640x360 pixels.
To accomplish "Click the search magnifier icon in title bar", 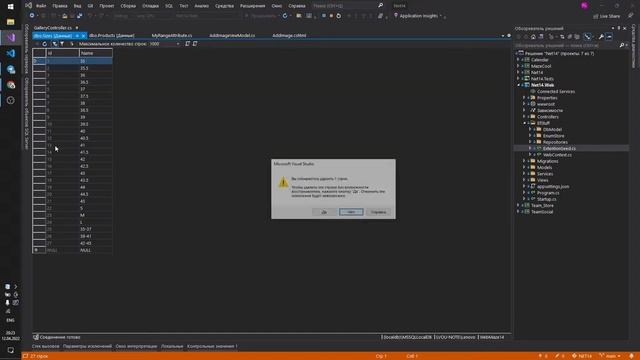I will point(380,6).
